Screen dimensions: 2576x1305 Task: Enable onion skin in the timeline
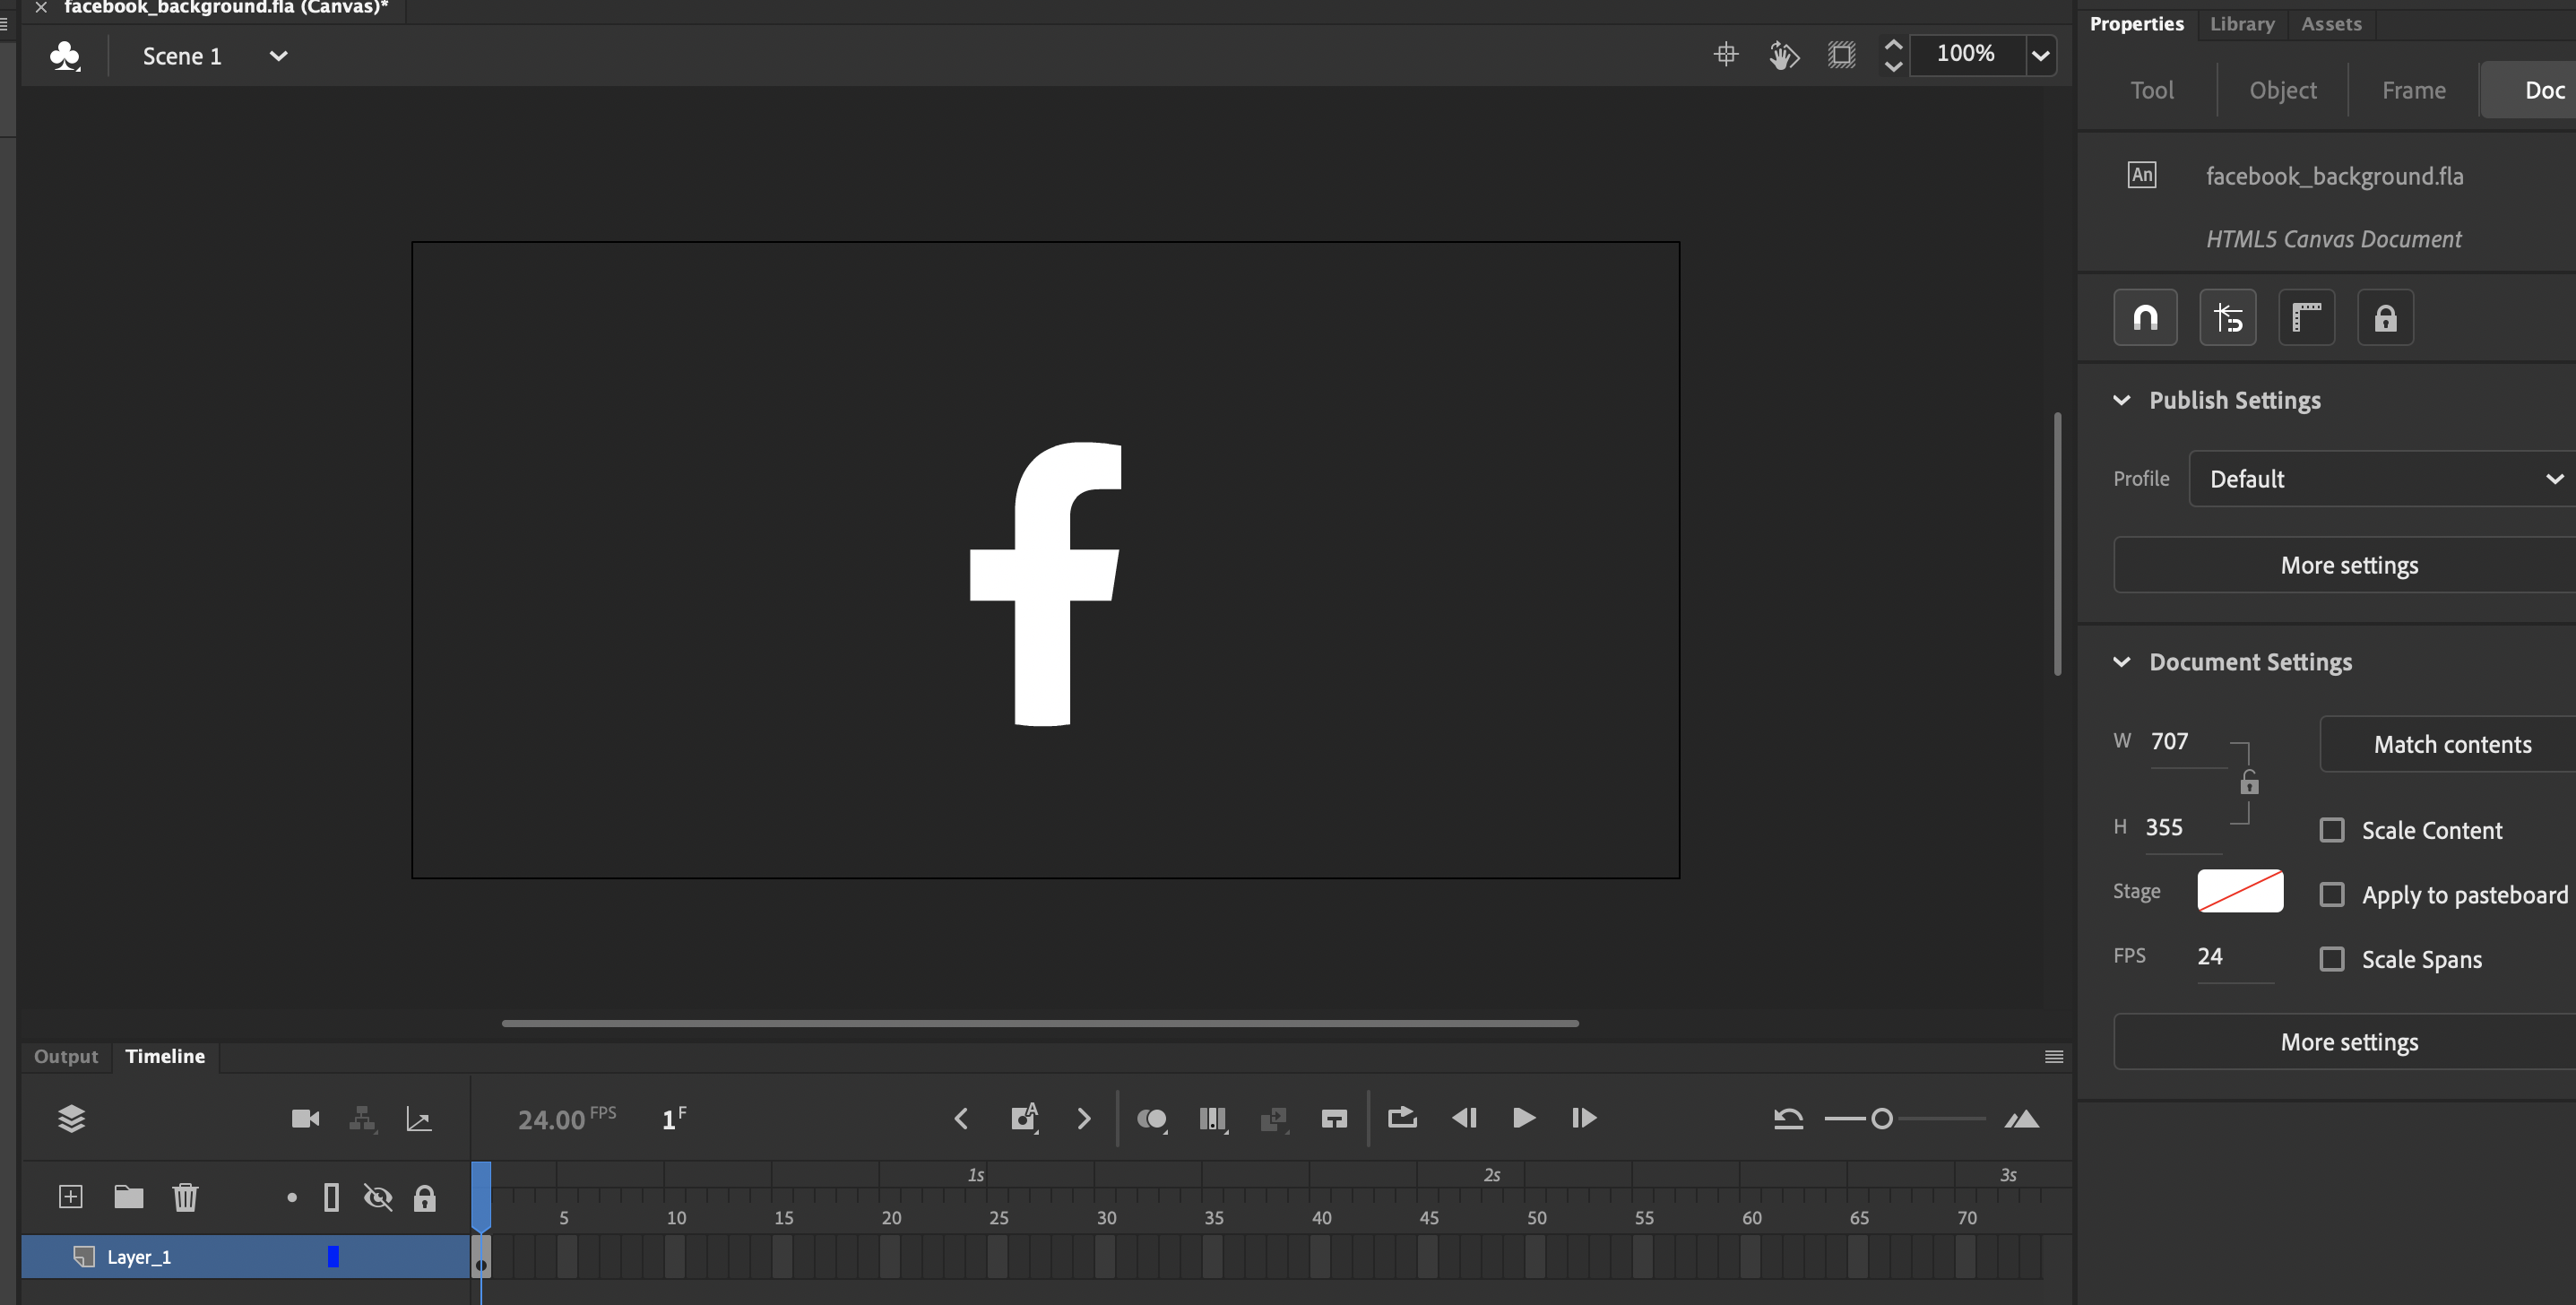pos(1151,1118)
